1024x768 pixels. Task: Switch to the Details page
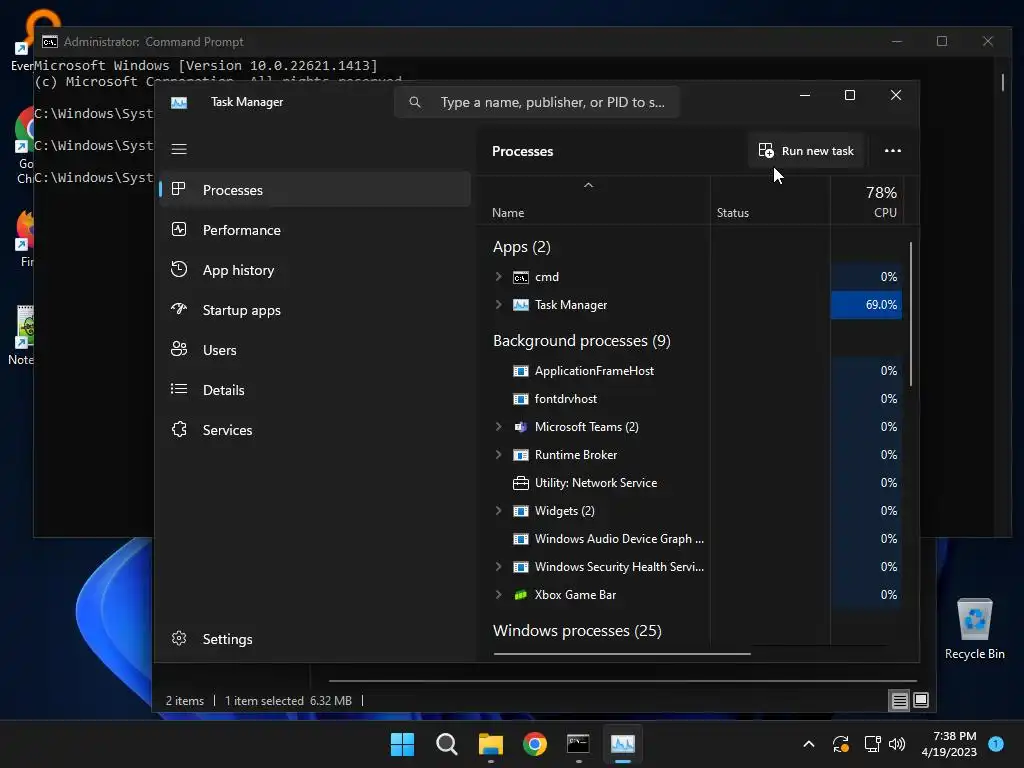click(315, 390)
